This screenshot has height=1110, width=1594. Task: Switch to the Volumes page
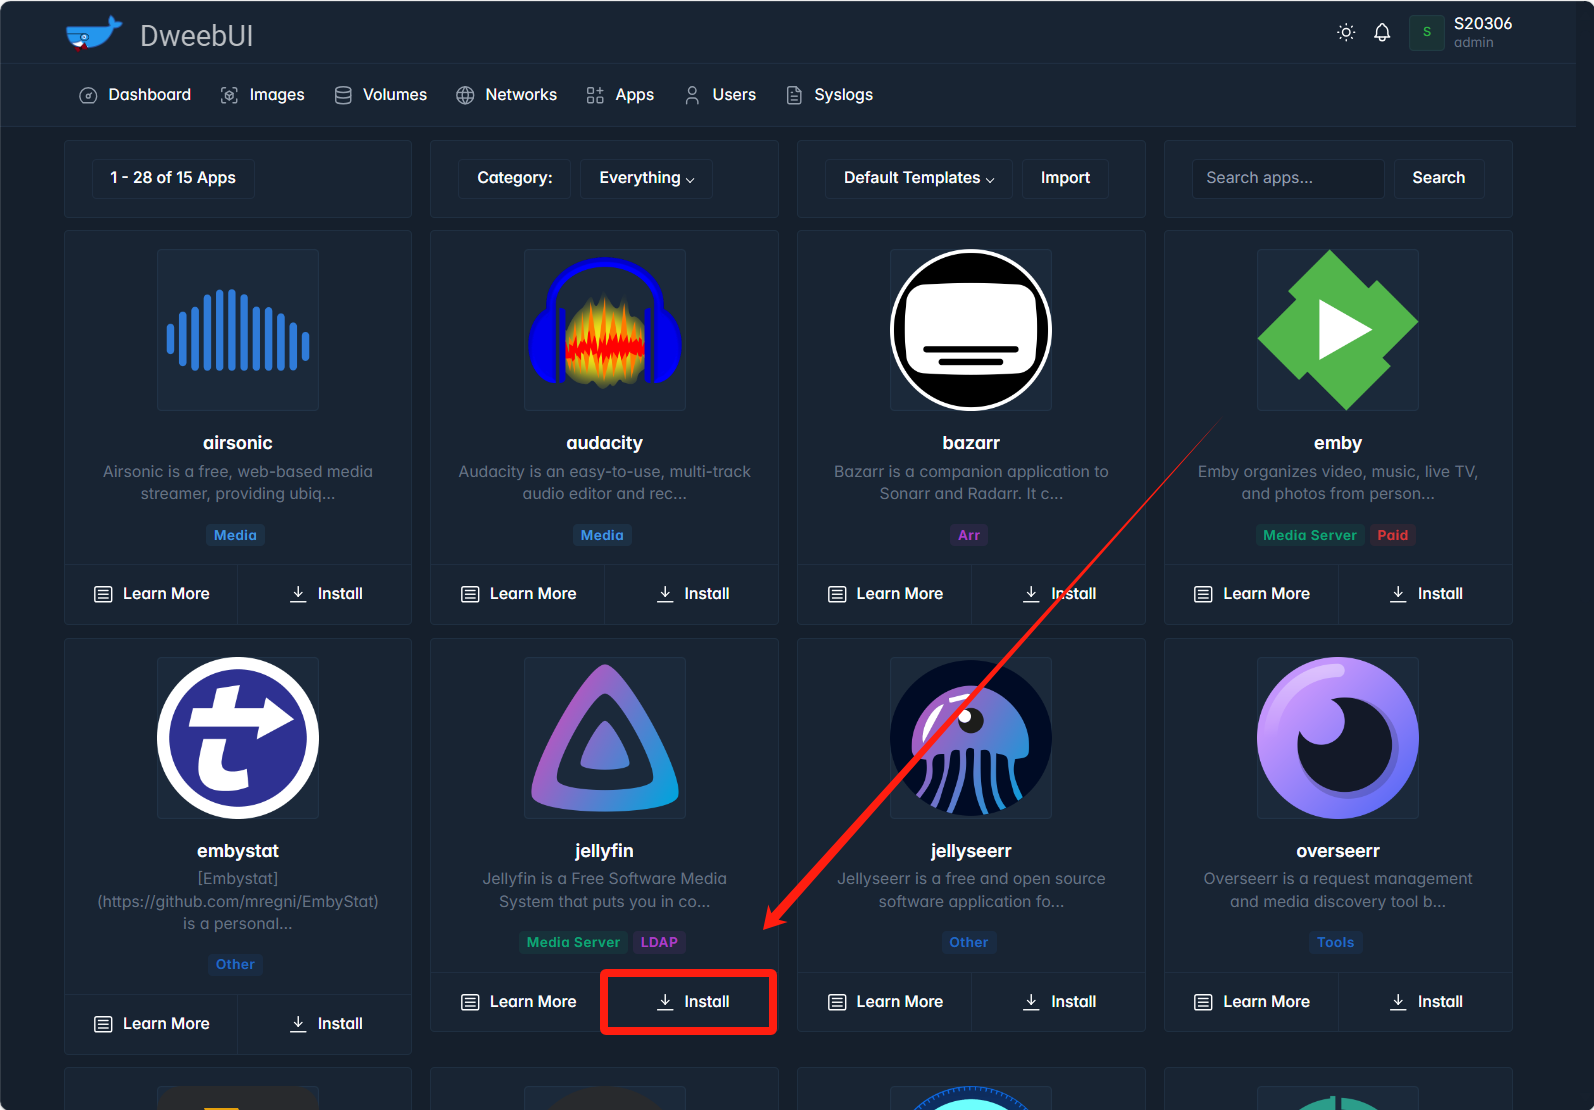coord(380,95)
